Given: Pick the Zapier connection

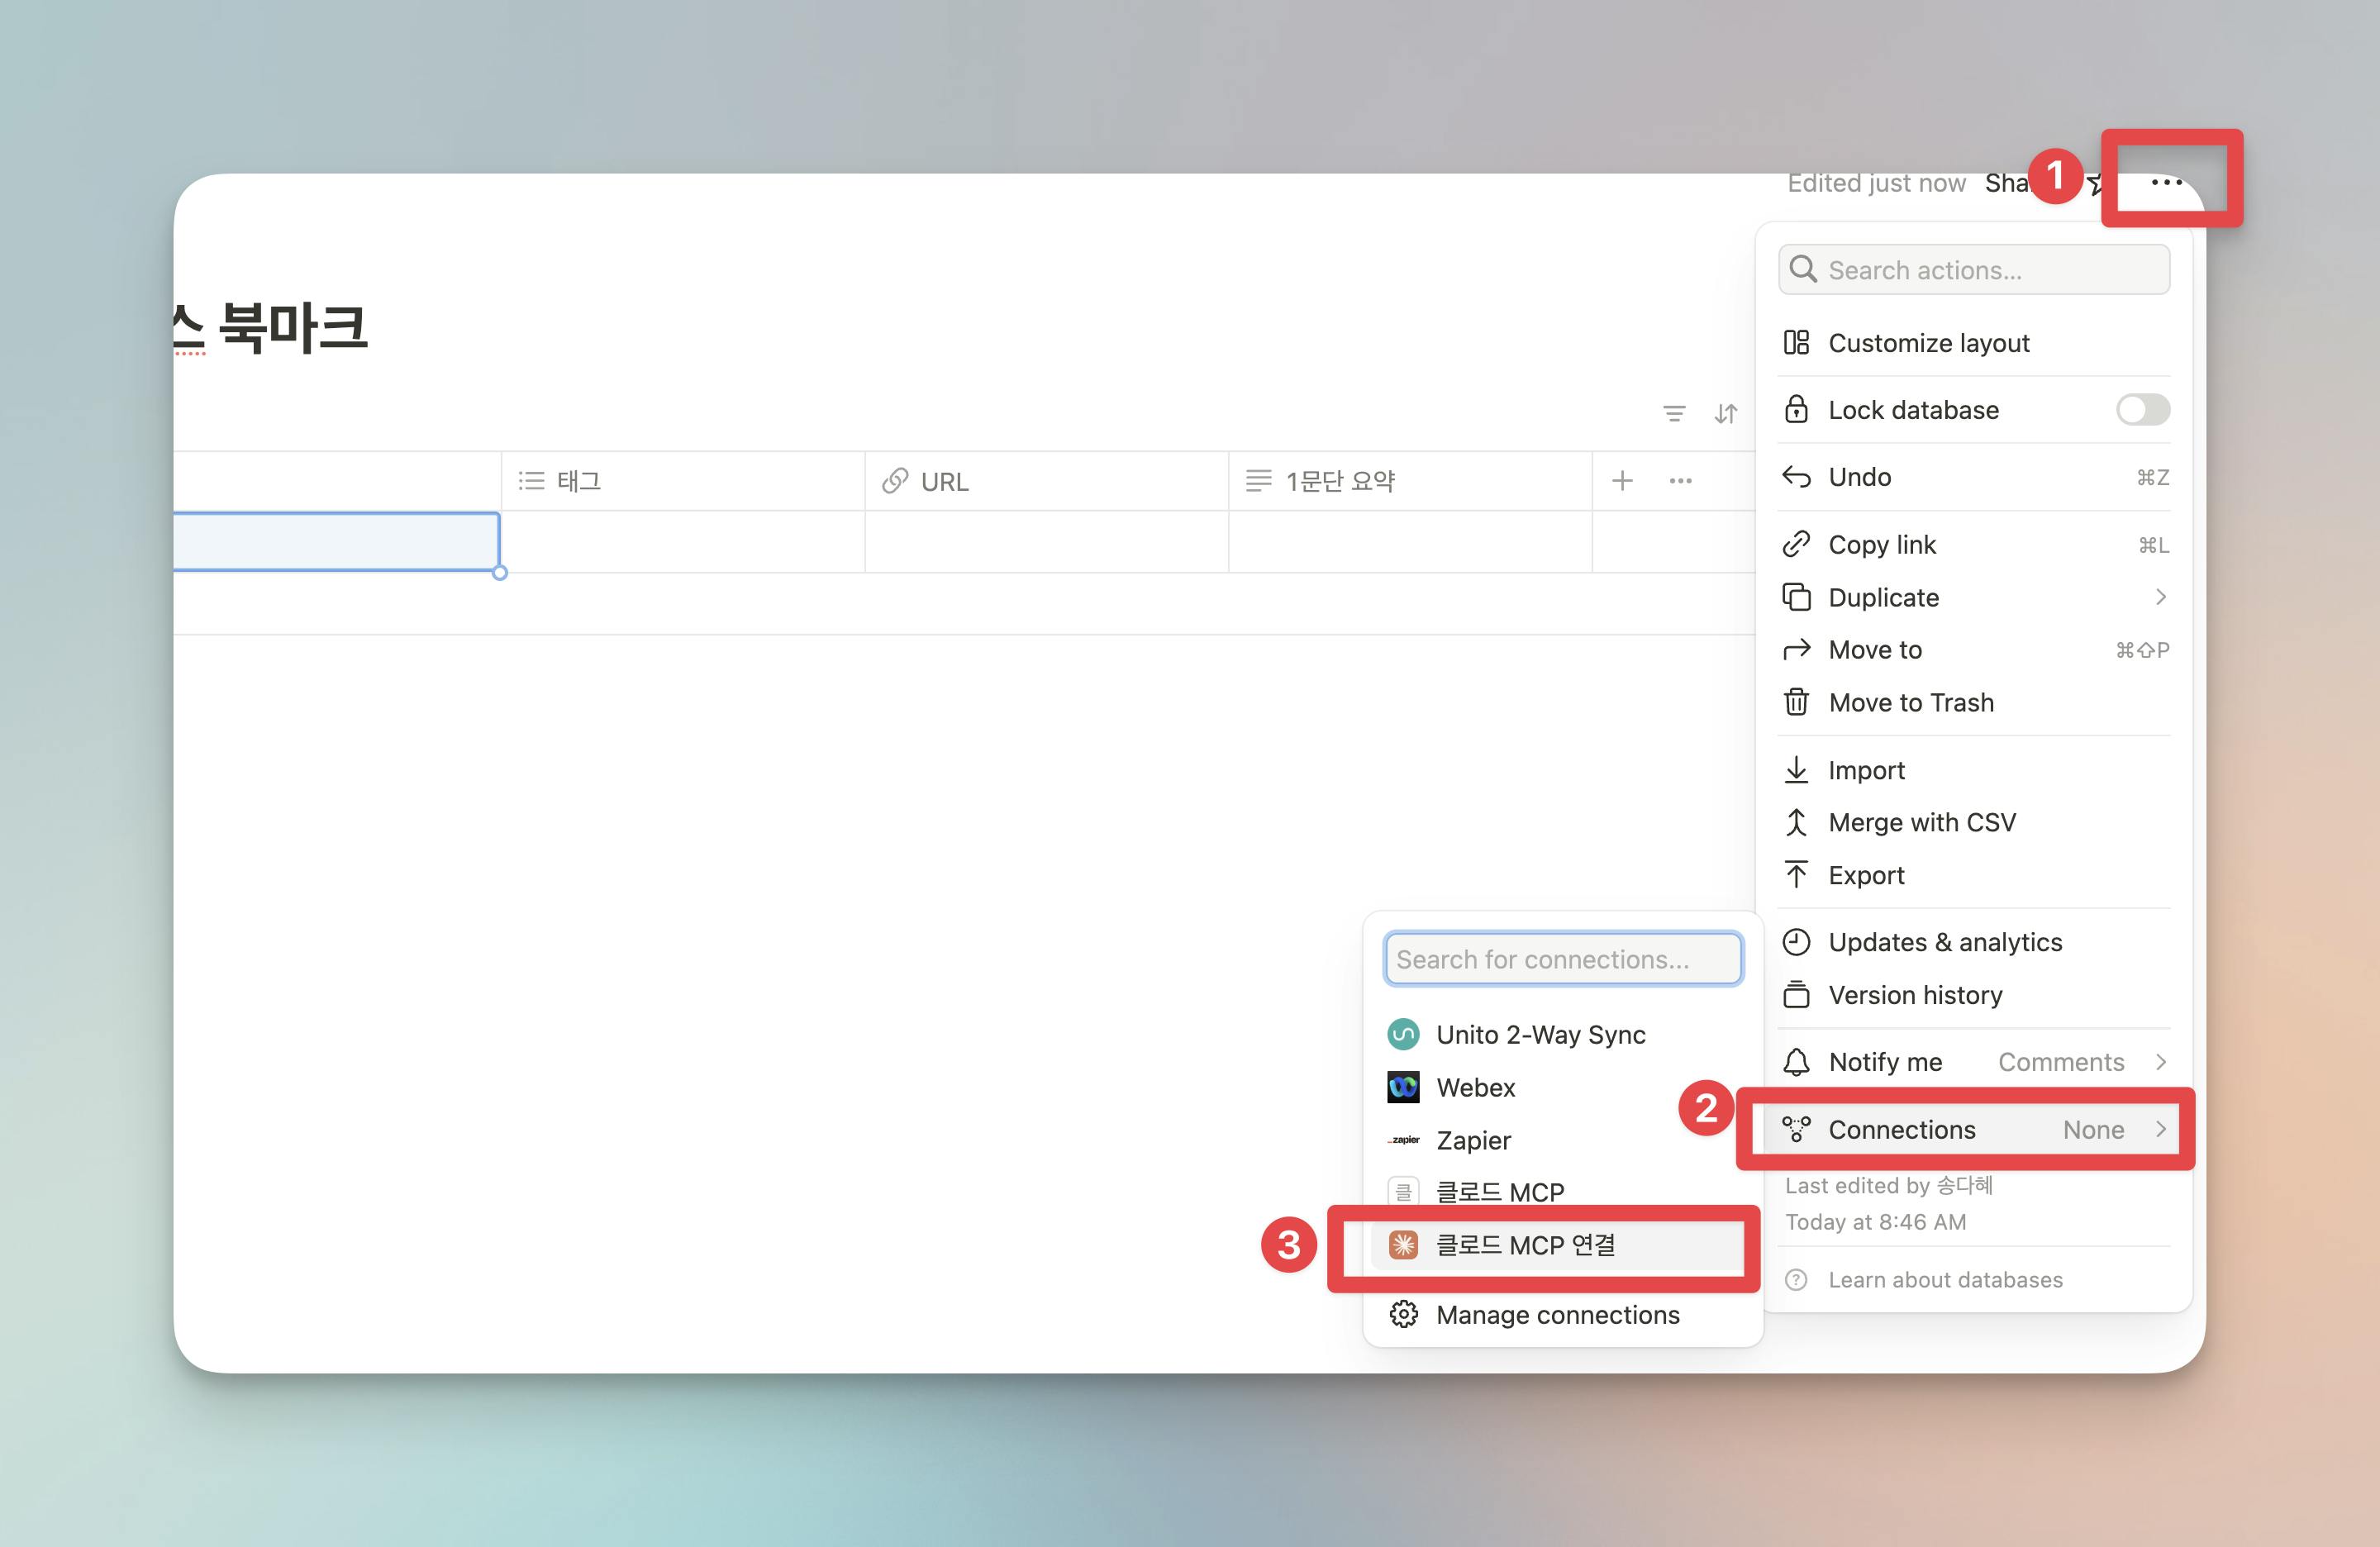Looking at the screenshot, I should coord(1473,1140).
